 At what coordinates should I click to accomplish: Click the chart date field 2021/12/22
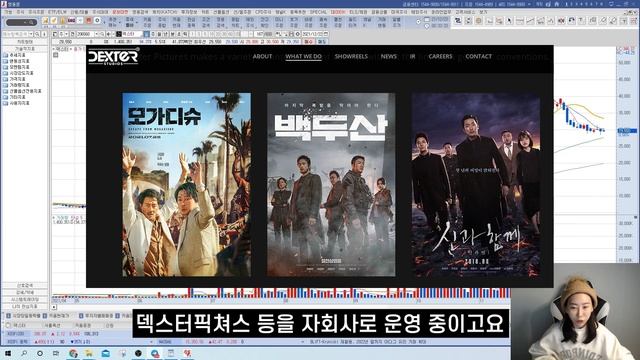click(x=314, y=34)
